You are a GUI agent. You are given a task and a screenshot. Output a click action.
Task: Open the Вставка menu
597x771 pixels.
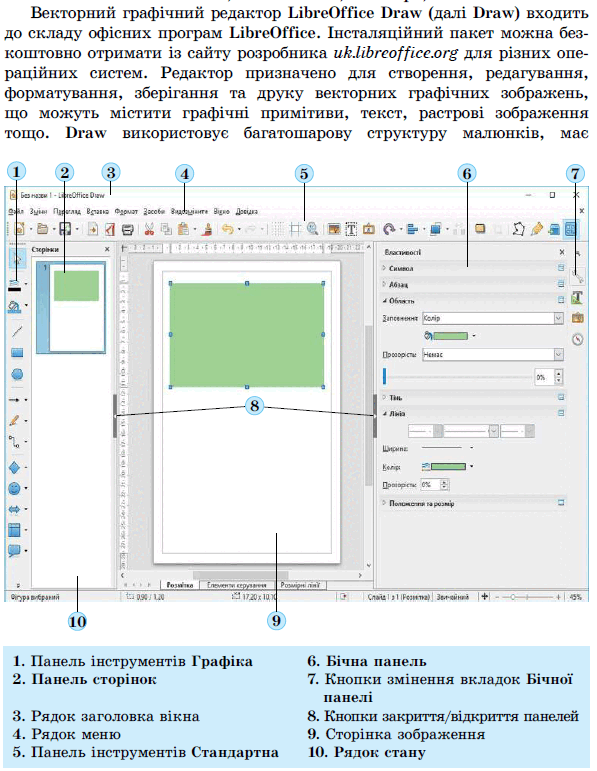click(97, 211)
